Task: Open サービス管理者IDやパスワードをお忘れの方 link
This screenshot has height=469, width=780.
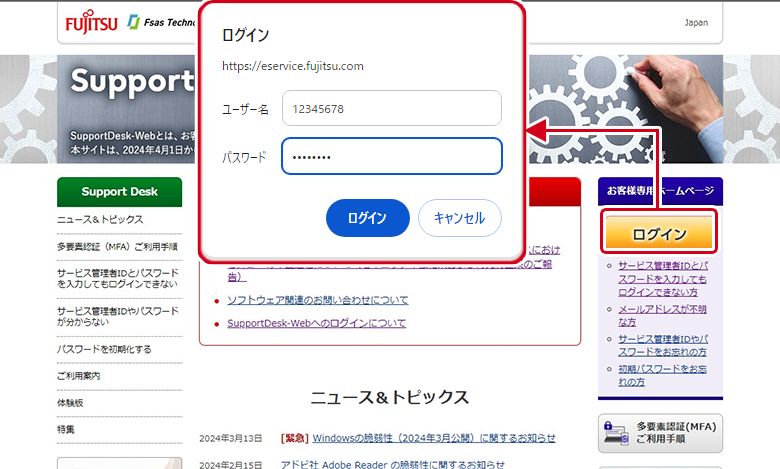Action: [x=663, y=346]
